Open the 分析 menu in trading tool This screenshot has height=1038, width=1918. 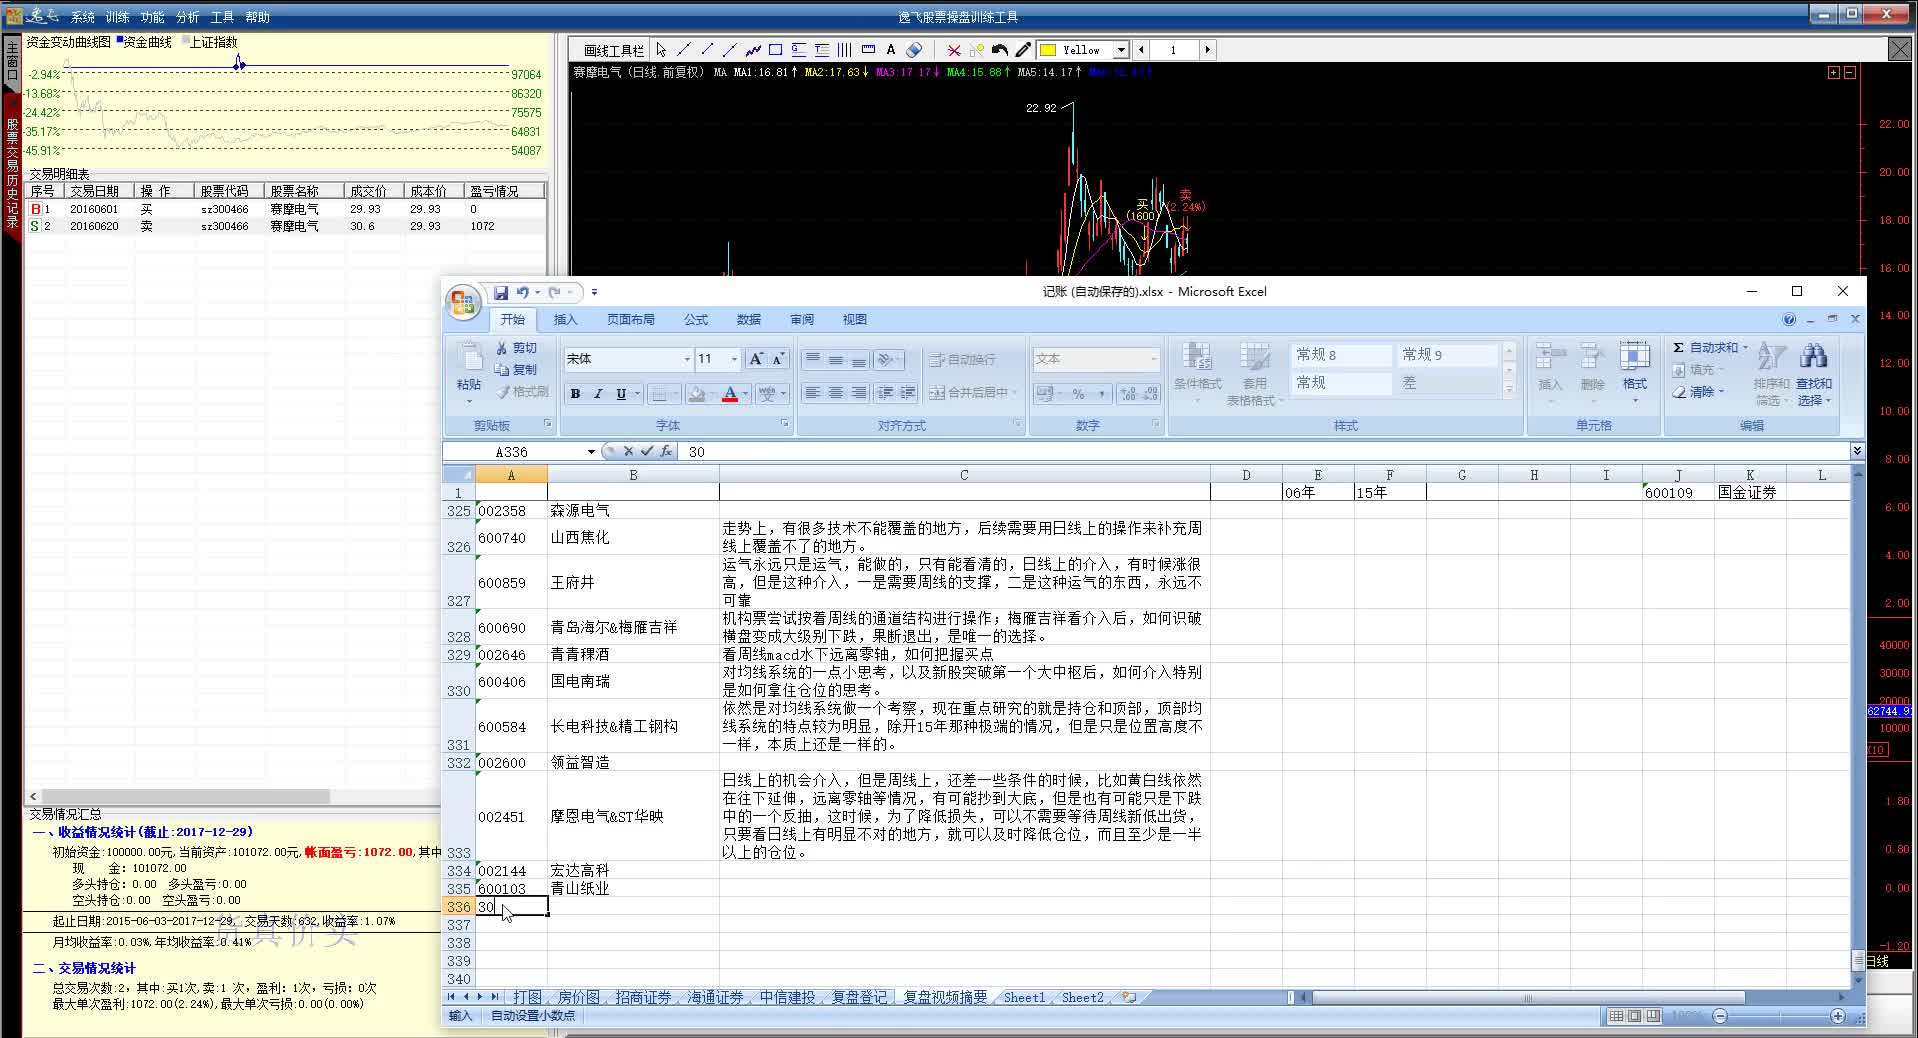[187, 17]
